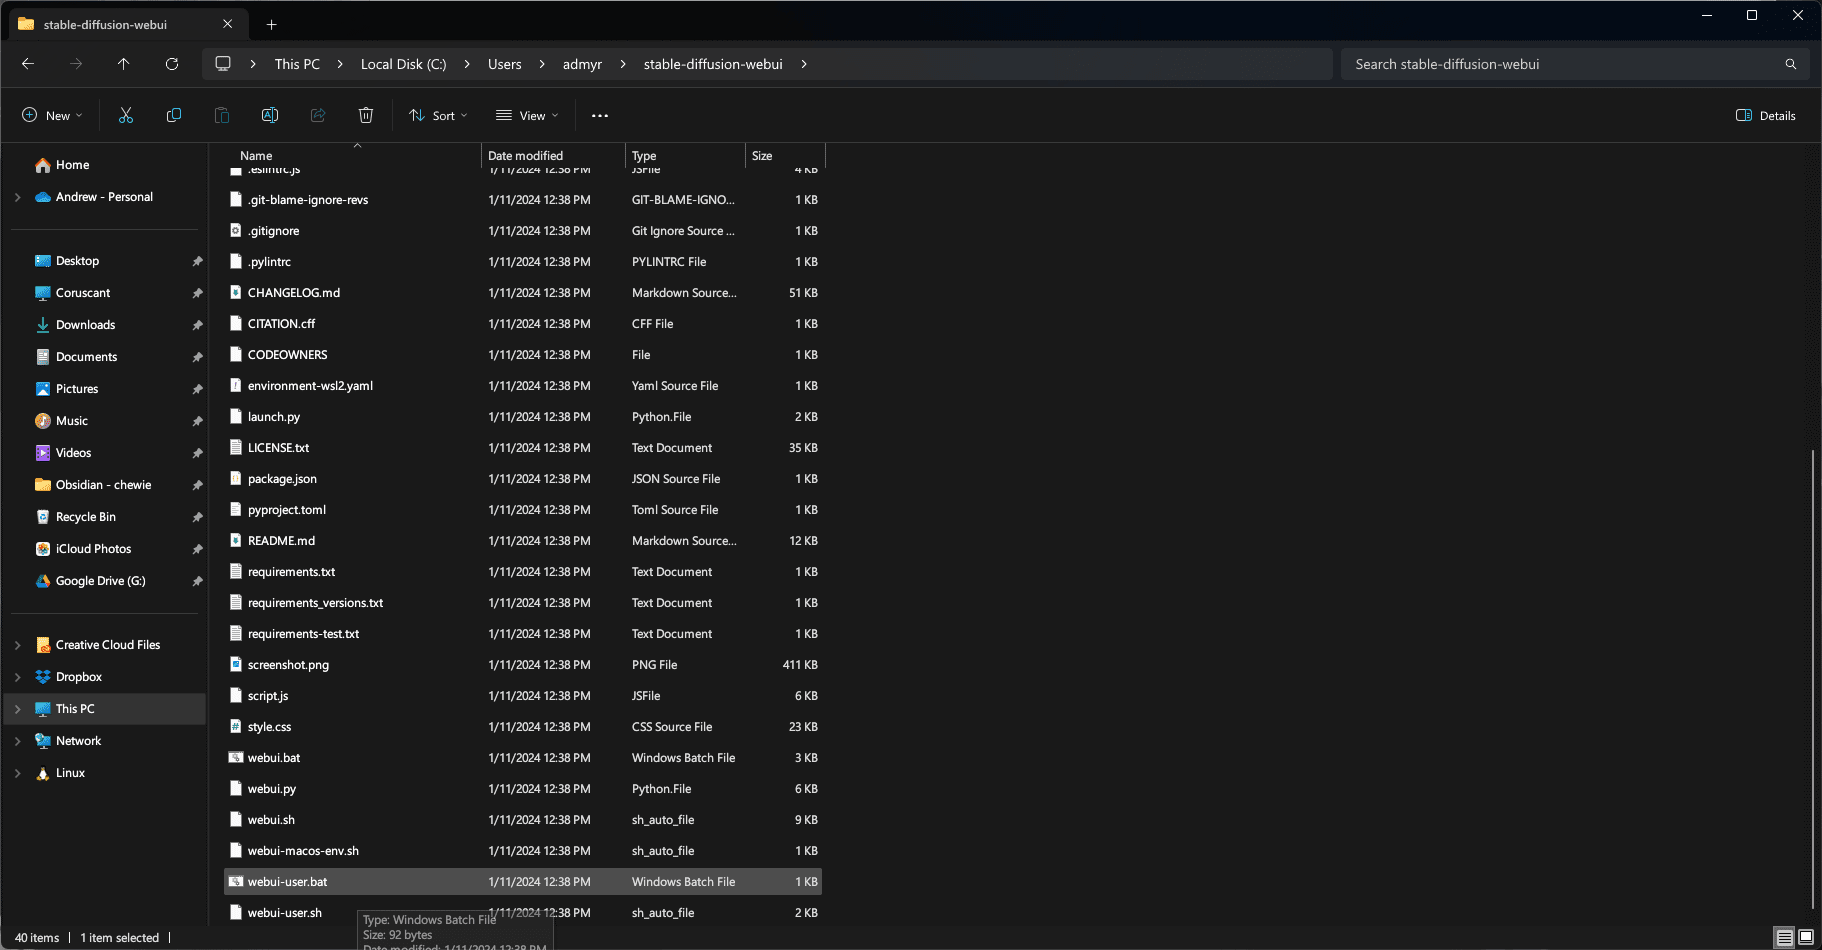Switch to large thumbnails view icon in status bar
Image resolution: width=1822 pixels, height=950 pixels.
pyautogui.click(x=1806, y=938)
